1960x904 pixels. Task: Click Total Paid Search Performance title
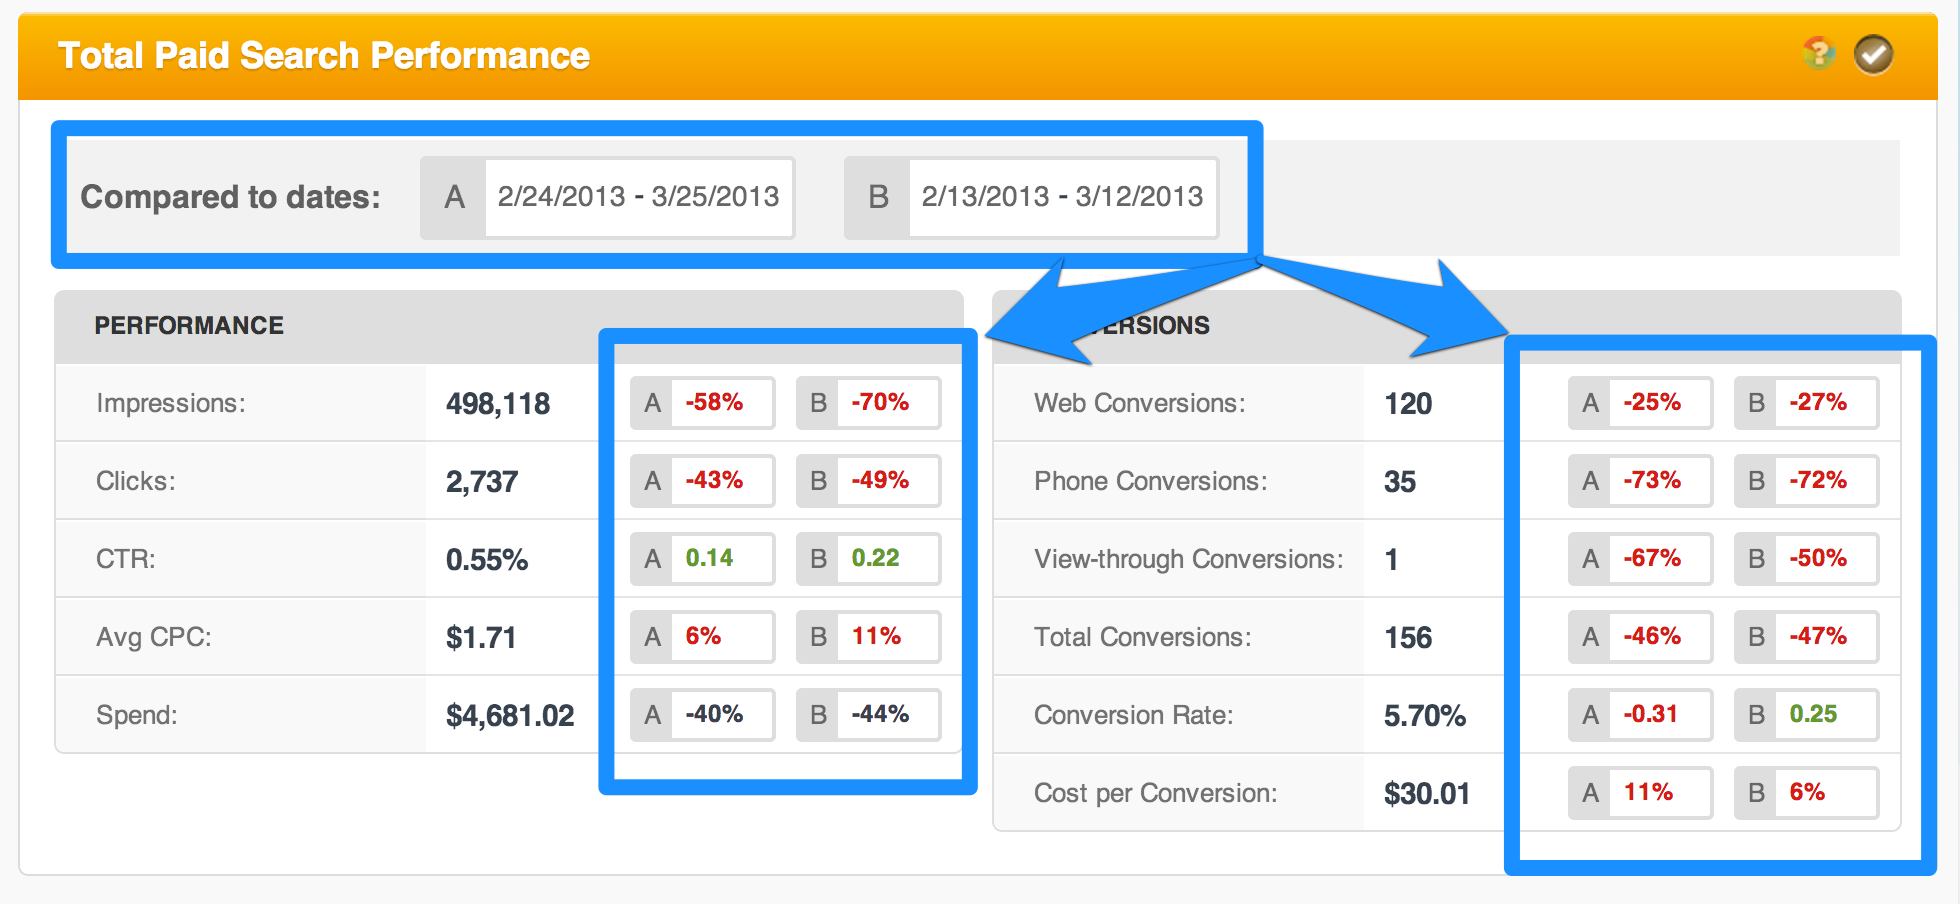[x=324, y=56]
